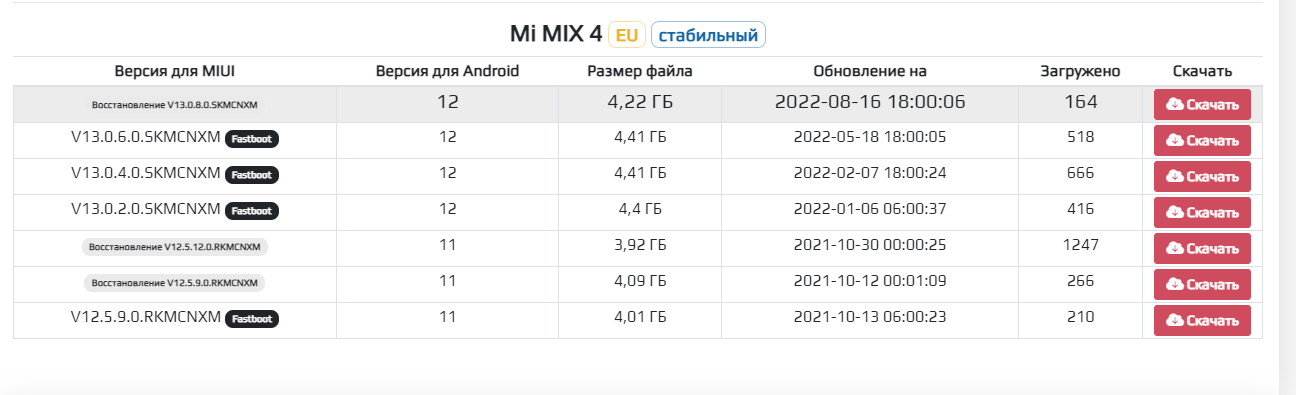Download the V13.0.8.0.SKMCNXM recovery ROM
This screenshot has width=1296, height=395.
1202,105
